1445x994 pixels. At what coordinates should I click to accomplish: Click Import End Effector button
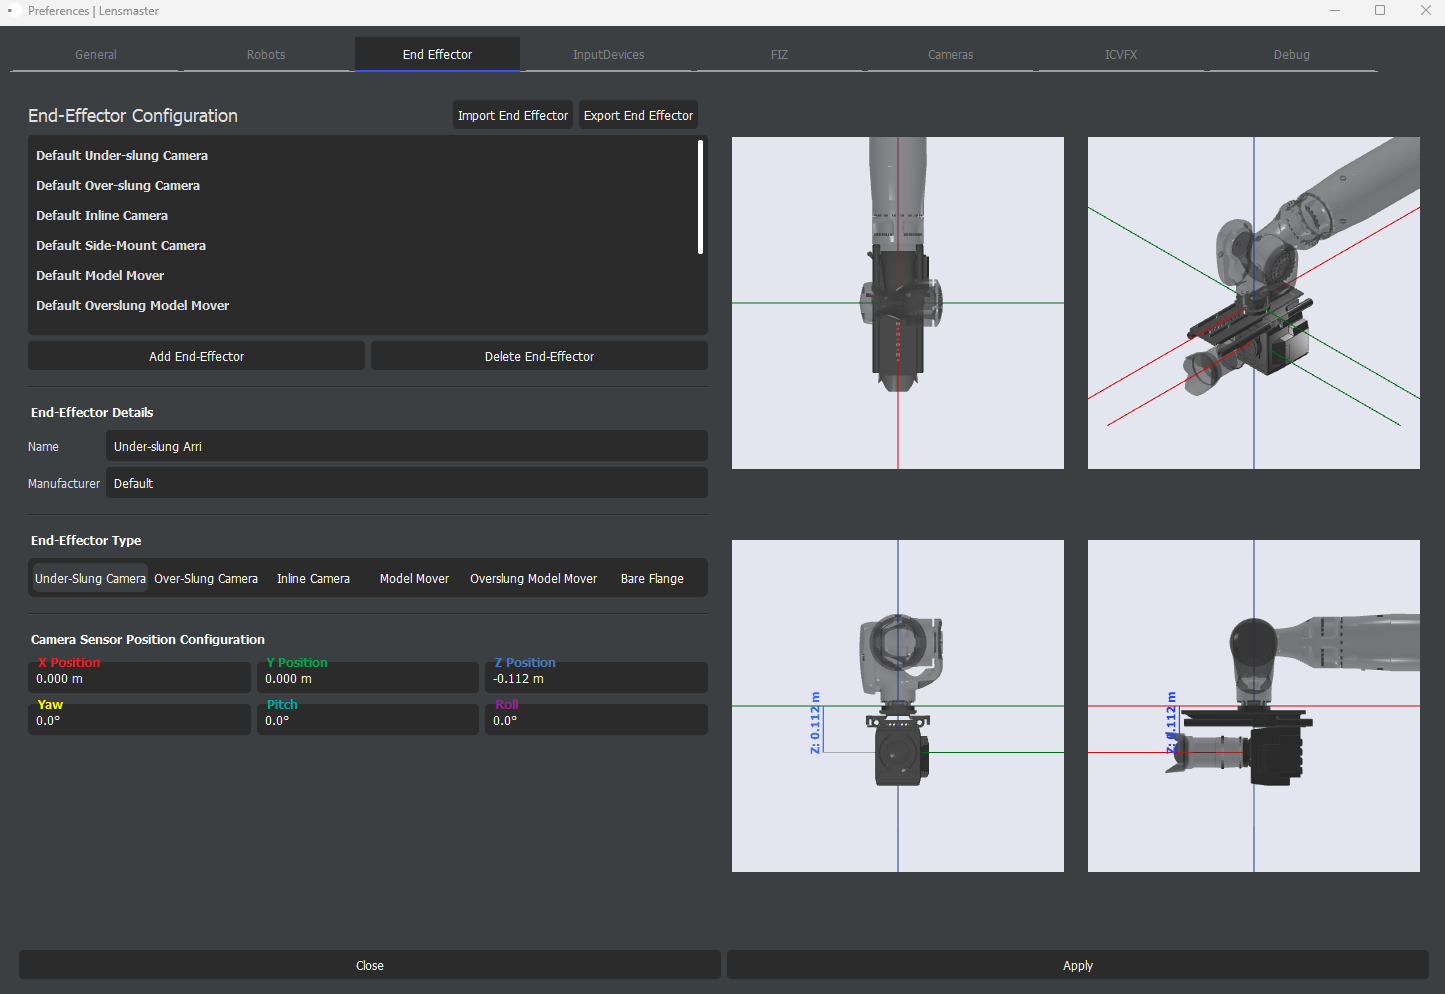(x=513, y=116)
